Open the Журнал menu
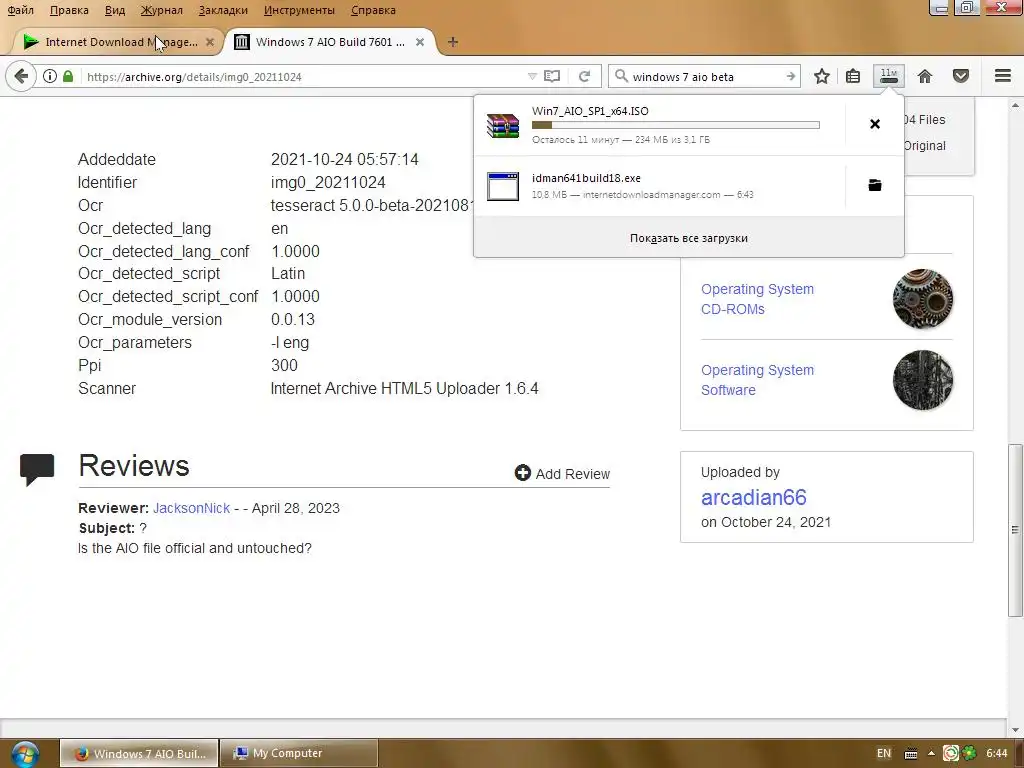Viewport: 1024px width, 768px height. point(161,10)
